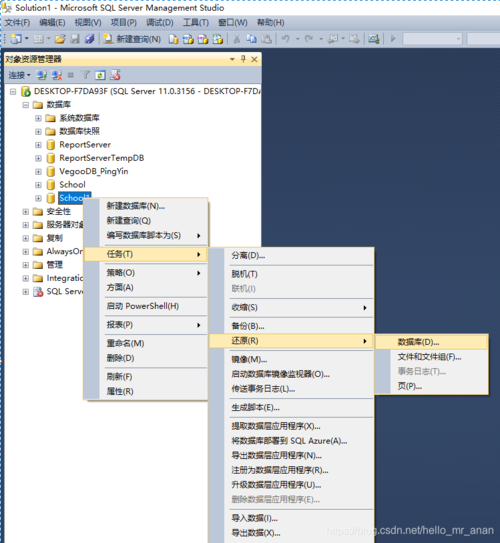Choose 文件和文件组(F)... under 还原
This screenshot has width=500, height=543.
pyautogui.click(x=432, y=357)
